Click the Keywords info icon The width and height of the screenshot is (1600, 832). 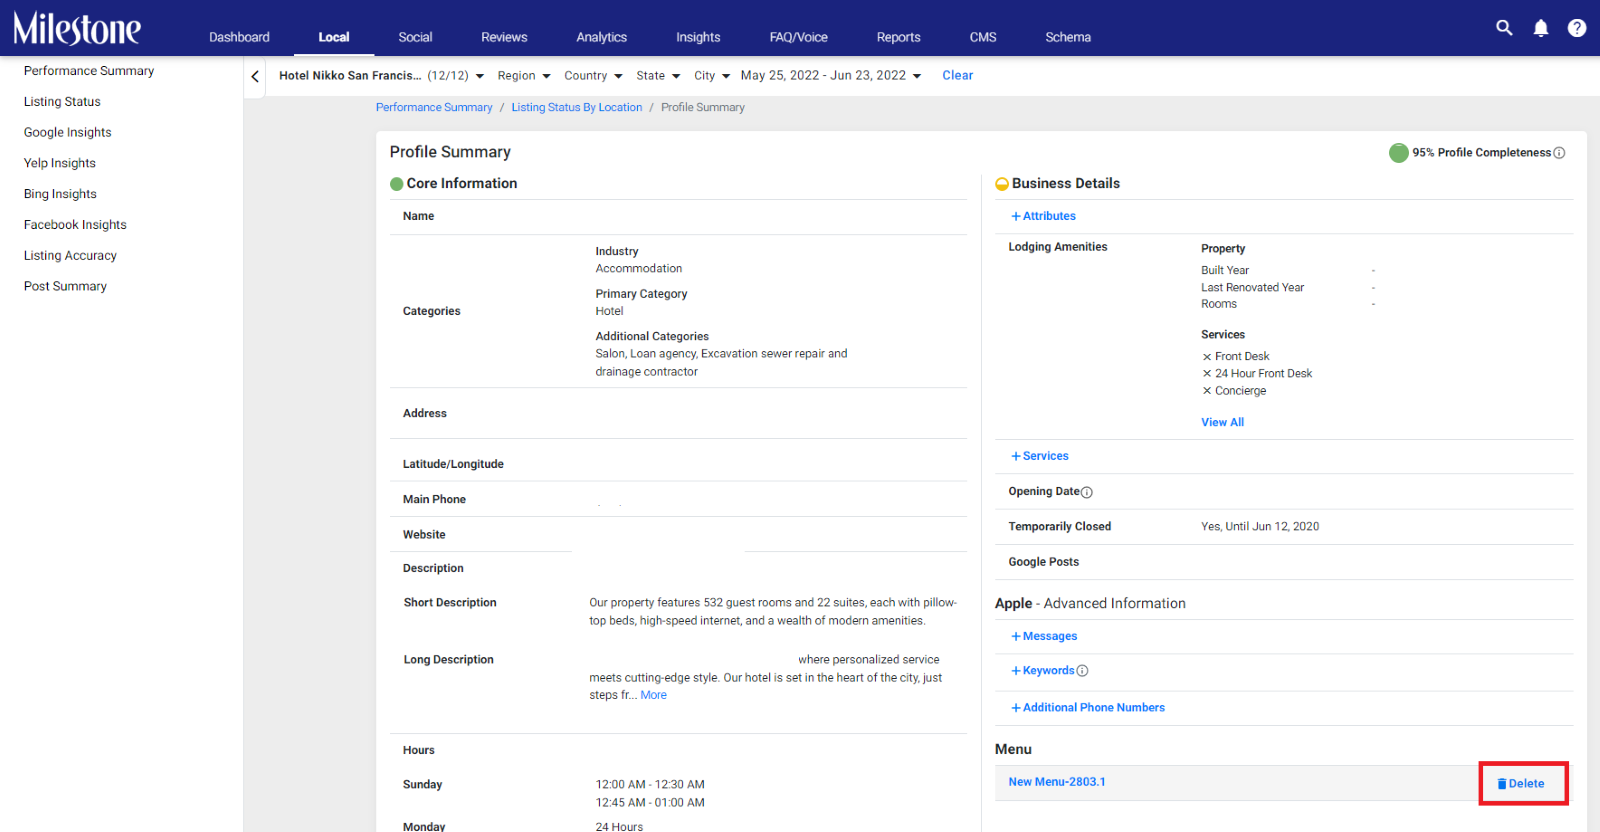tap(1082, 671)
